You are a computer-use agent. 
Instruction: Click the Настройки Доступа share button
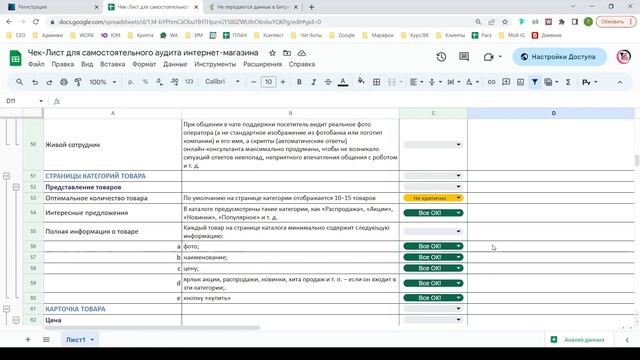click(x=559, y=57)
